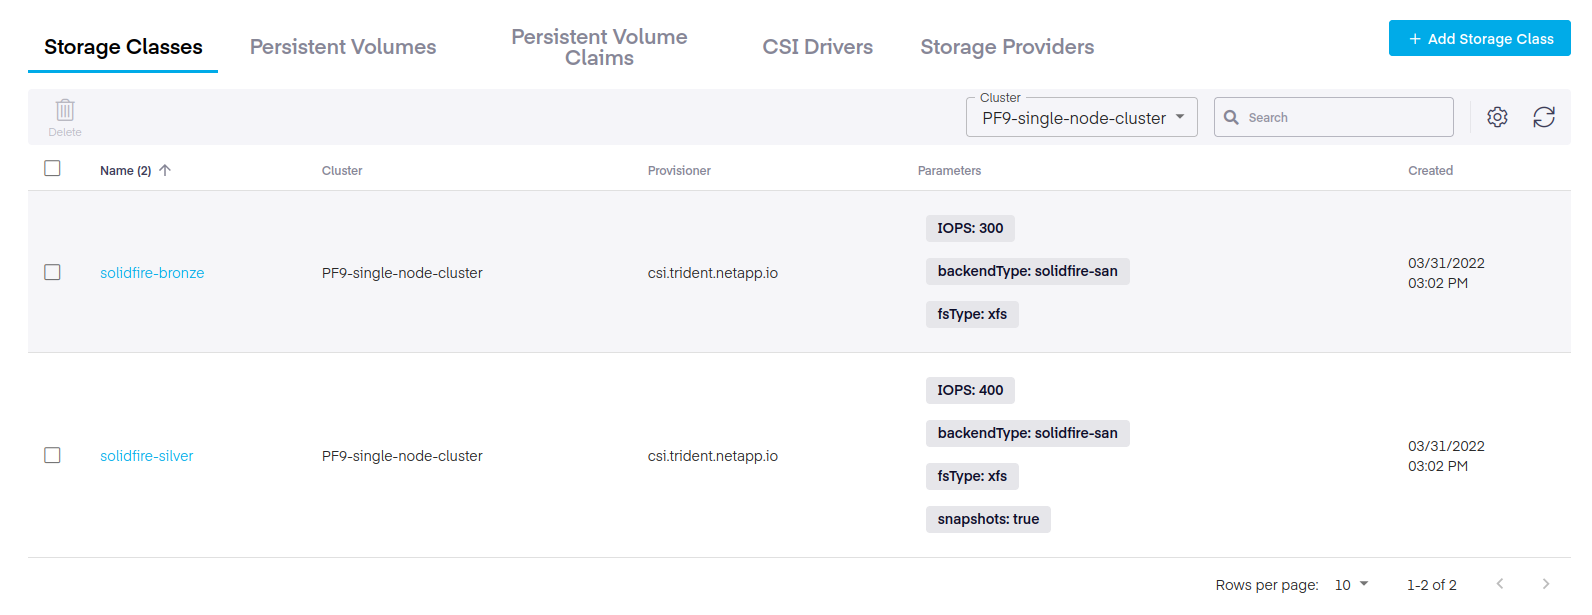The height and width of the screenshot is (615, 1592).
Task: Open rows per page dropdown
Action: click(x=1351, y=585)
